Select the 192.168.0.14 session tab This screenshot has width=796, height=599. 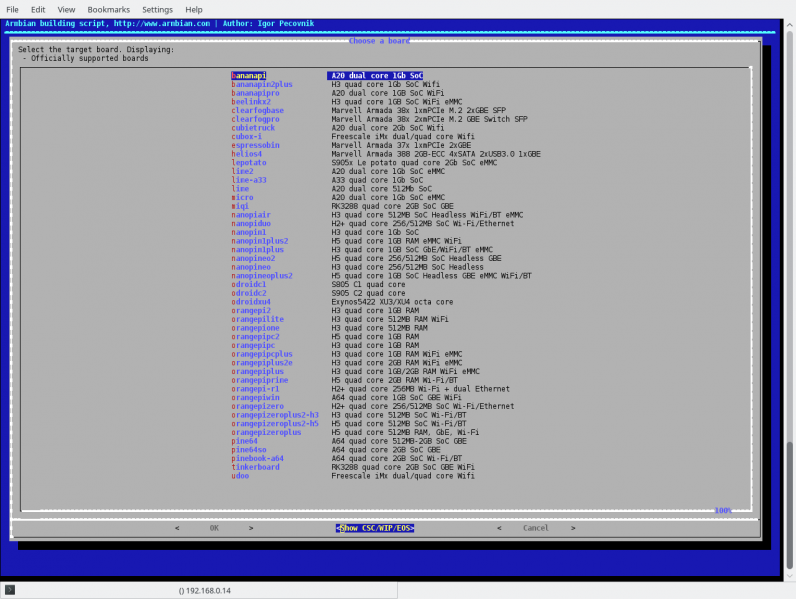point(205,590)
